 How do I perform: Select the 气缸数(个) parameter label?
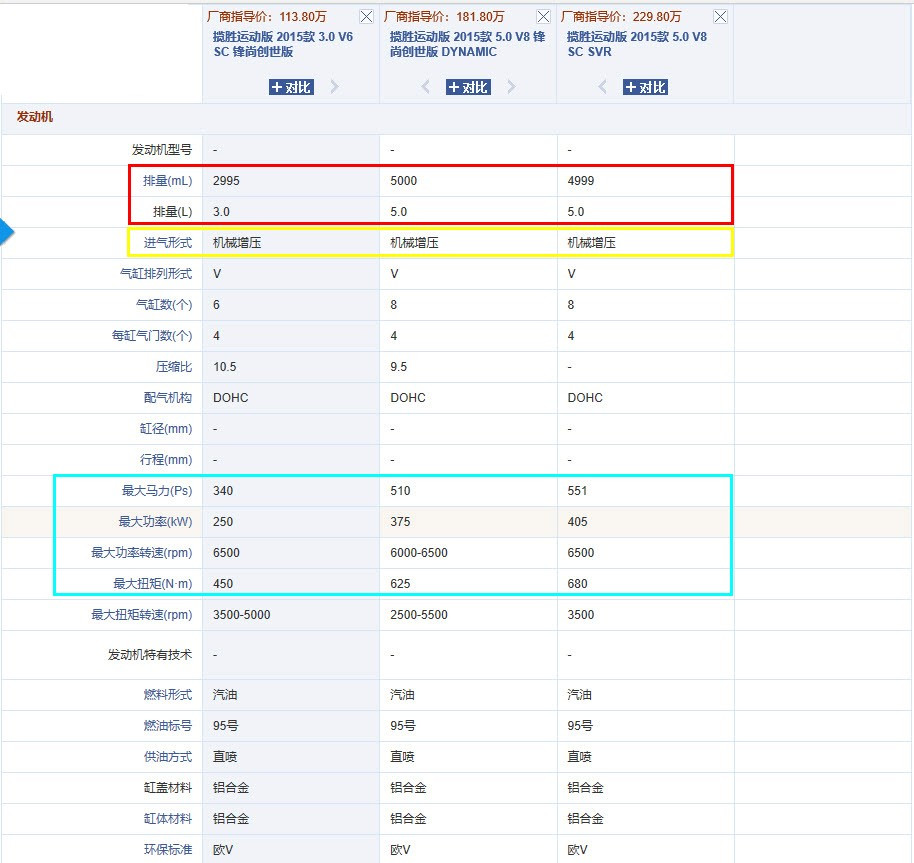click(x=164, y=305)
